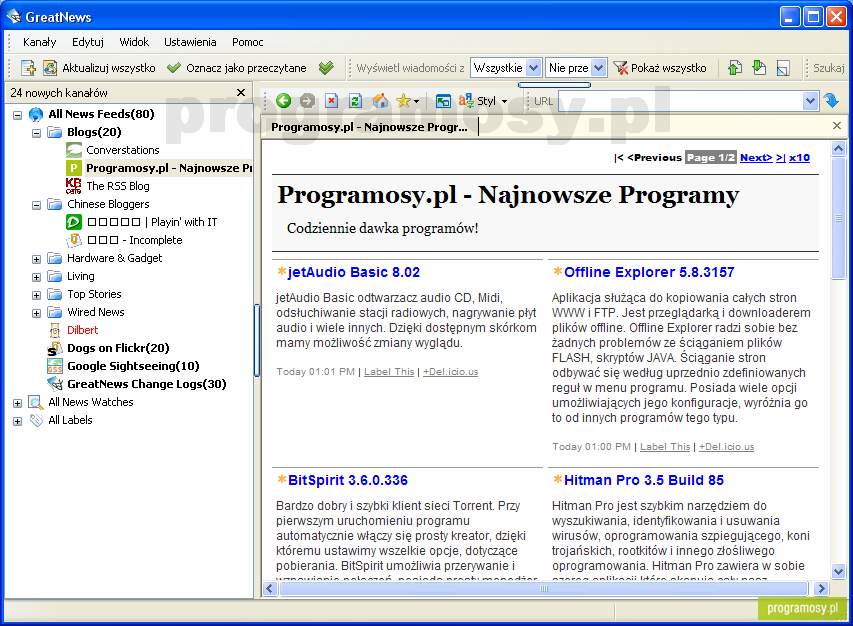This screenshot has height=626, width=853.
Task: Click the article pane scroll down arrow
Action: click(x=838, y=572)
